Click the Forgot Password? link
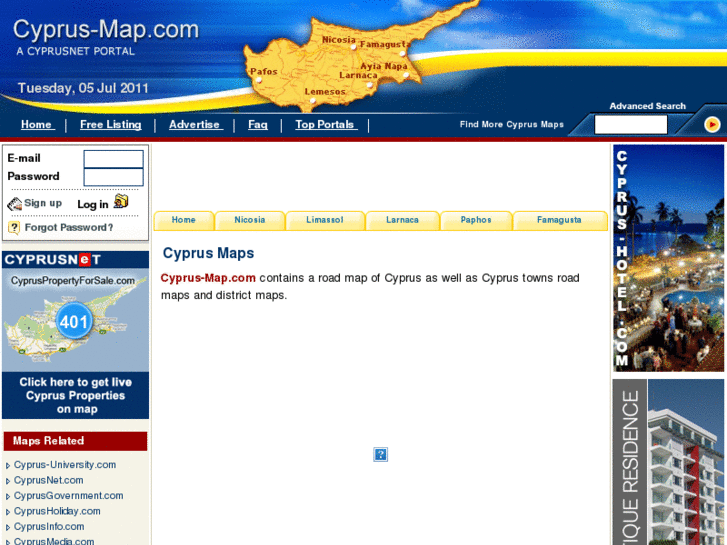727x545 pixels. pyautogui.click(x=69, y=227)
